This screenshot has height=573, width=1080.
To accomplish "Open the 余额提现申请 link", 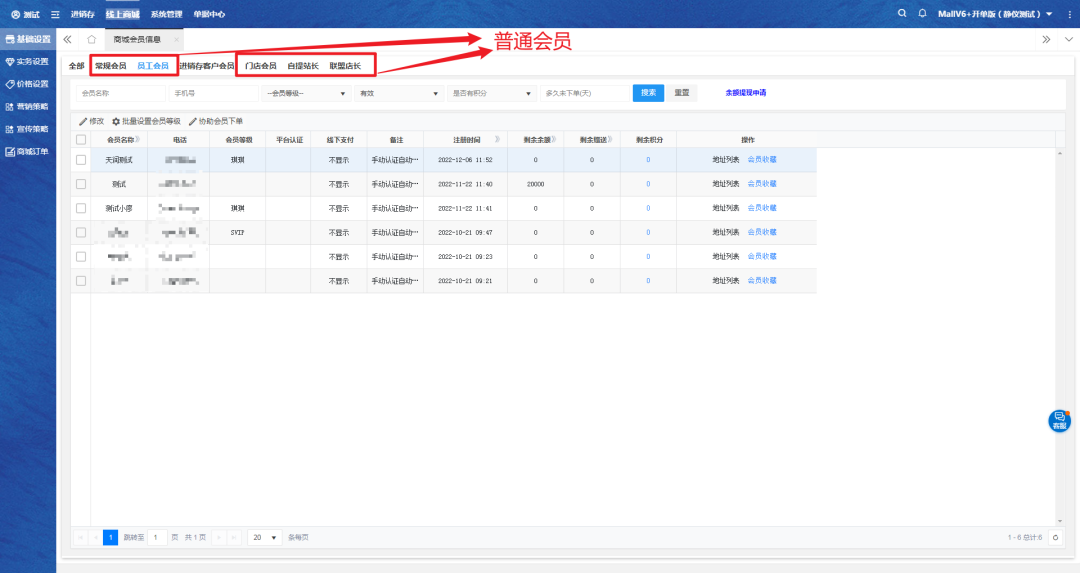I will [x=745, y=93].
